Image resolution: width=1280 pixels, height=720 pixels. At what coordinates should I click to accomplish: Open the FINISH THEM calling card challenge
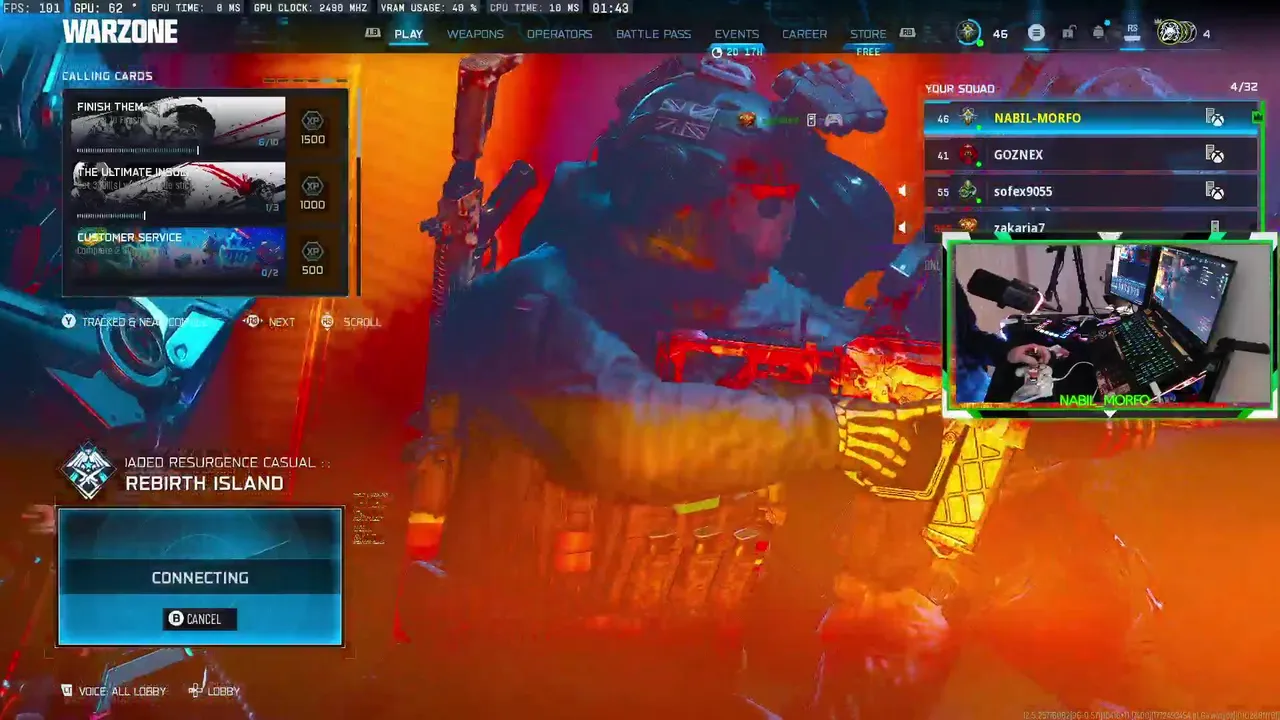pos(178,126)
